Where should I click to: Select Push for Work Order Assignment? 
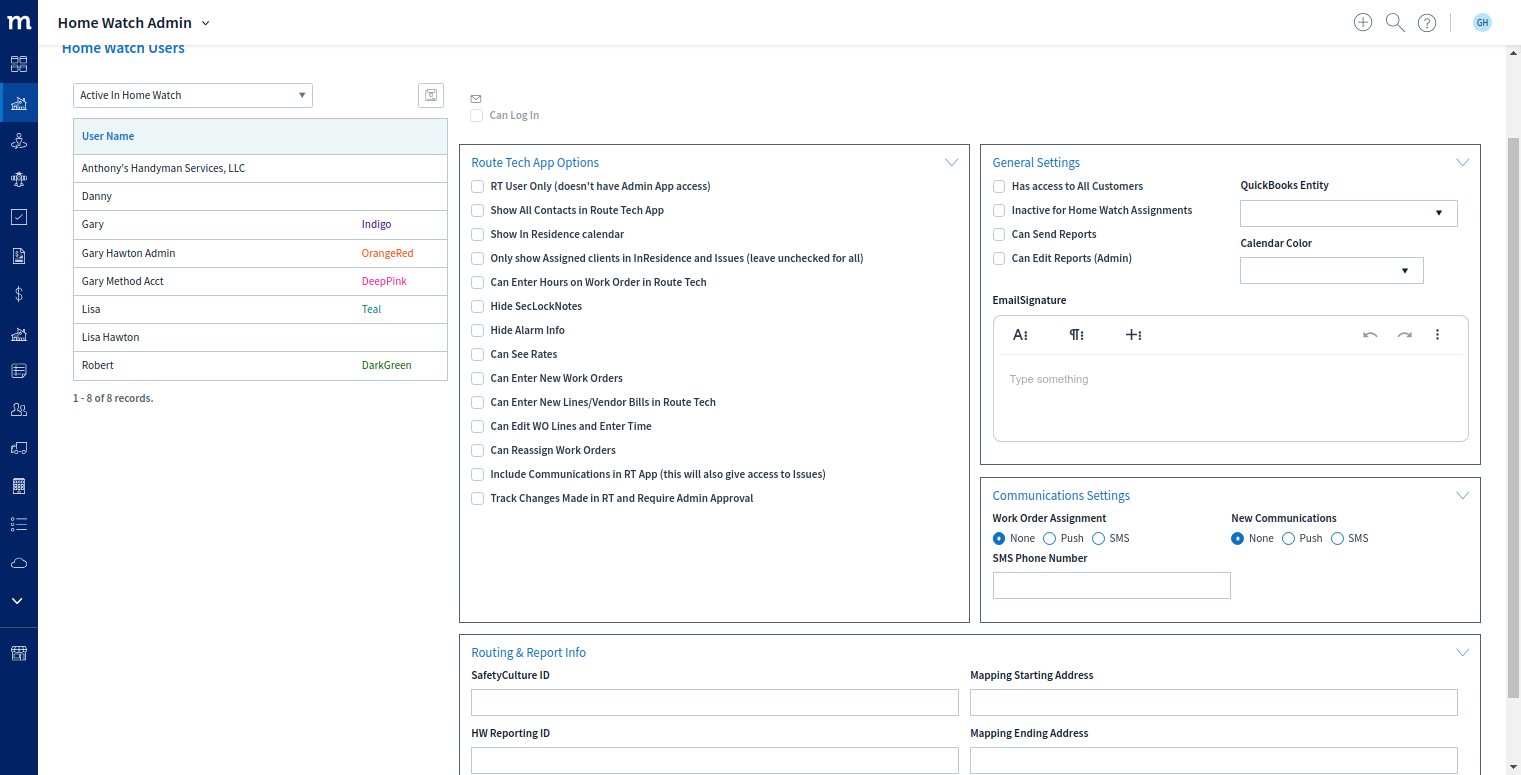[x=1050, y=538]
